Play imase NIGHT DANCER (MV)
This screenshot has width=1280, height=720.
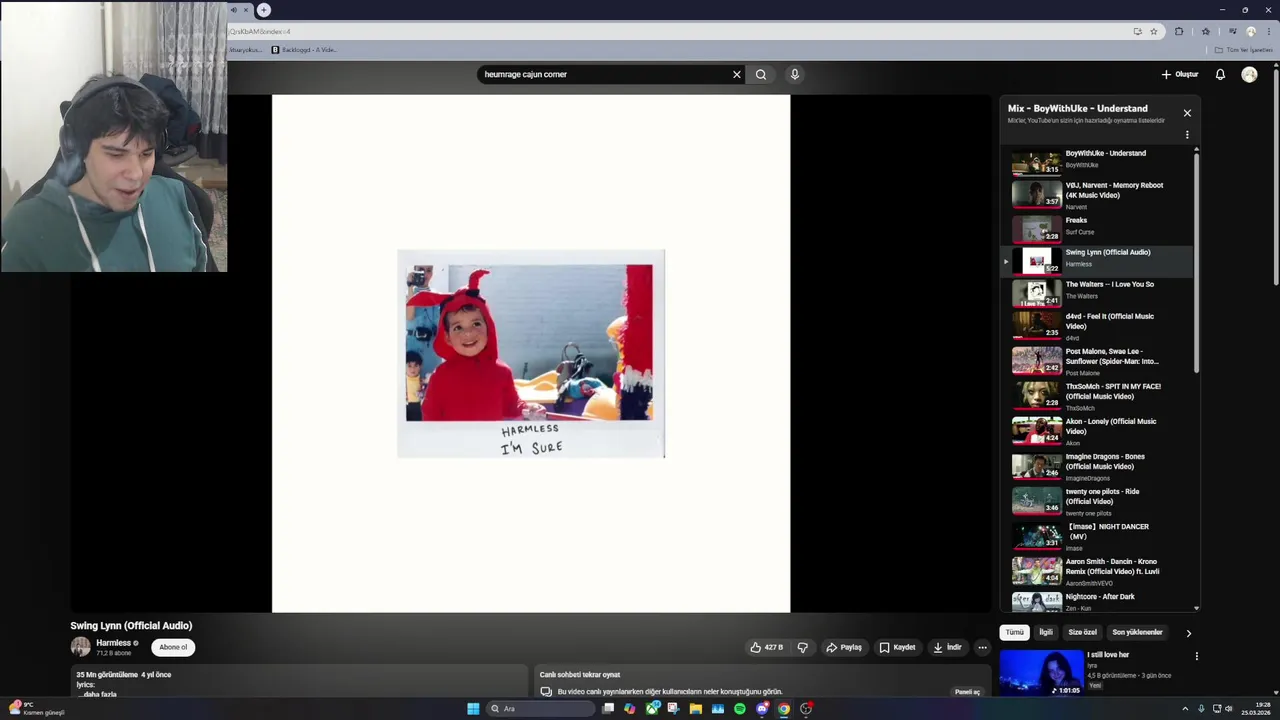(1097, 536)
